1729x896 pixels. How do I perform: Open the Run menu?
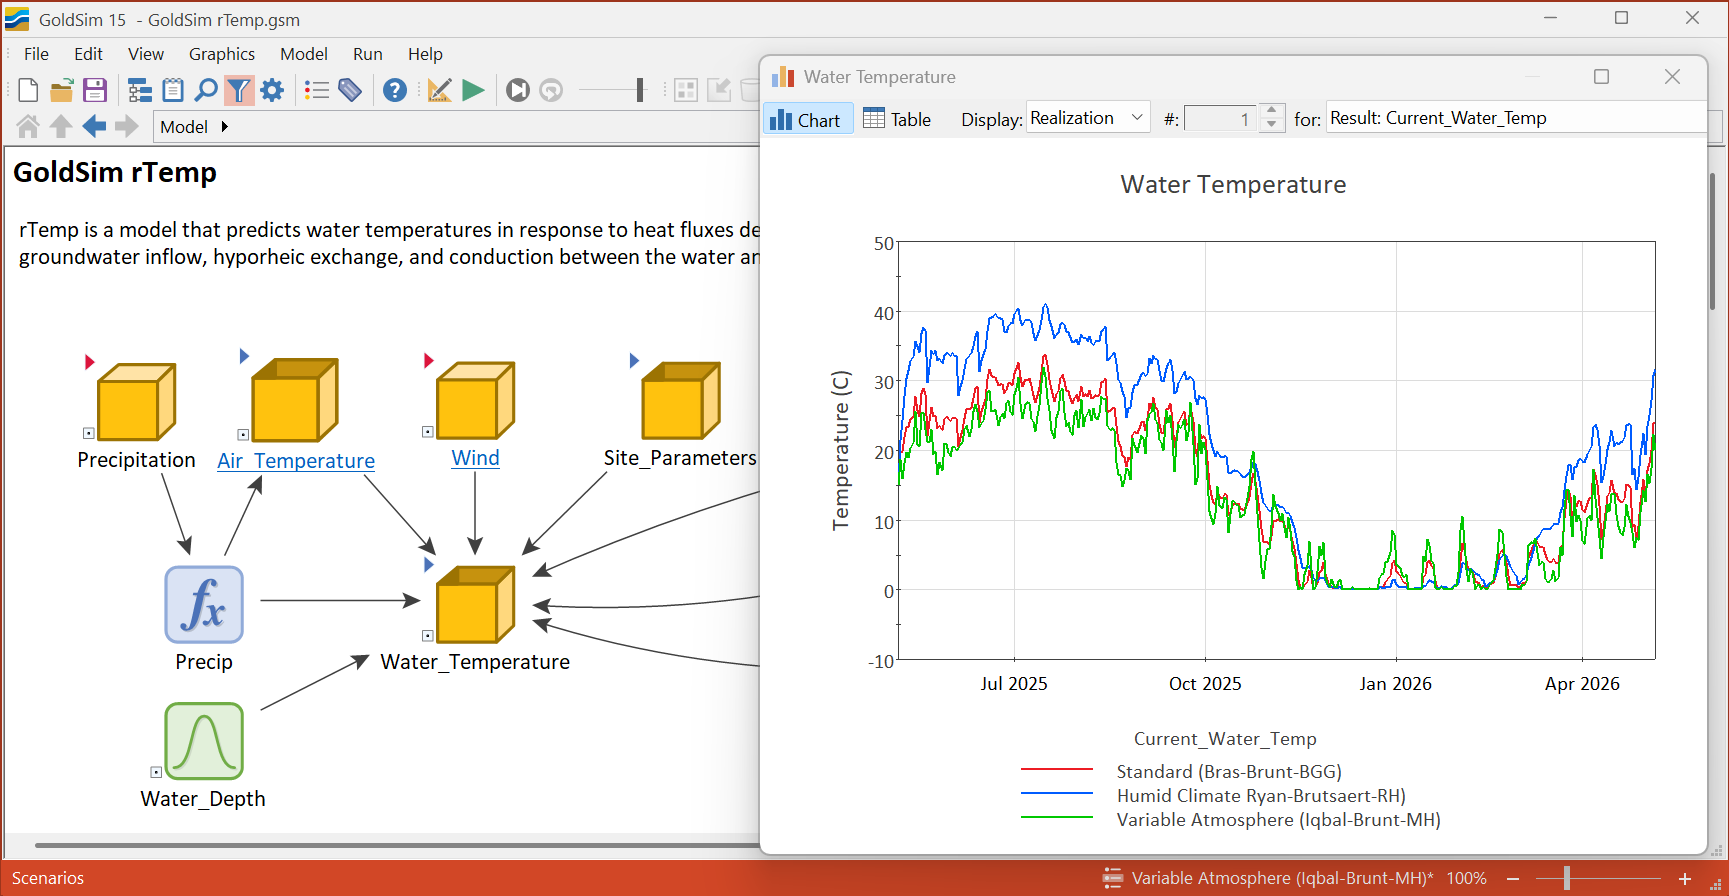[x=368, y=54]
